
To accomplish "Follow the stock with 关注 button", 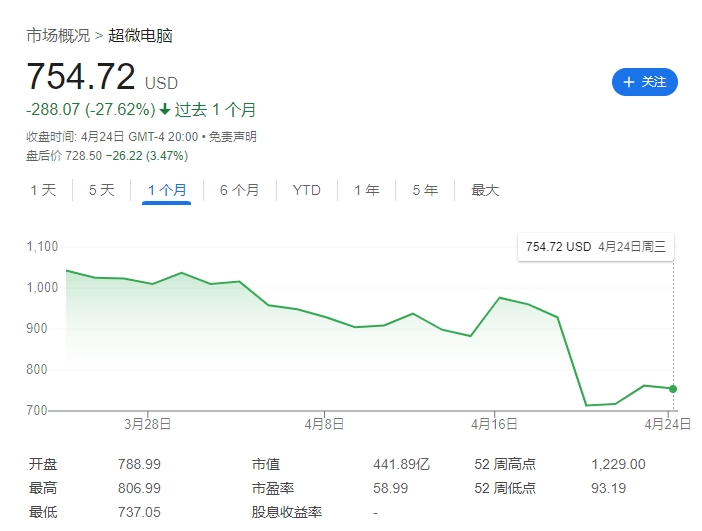I will [x=645, y=82].
